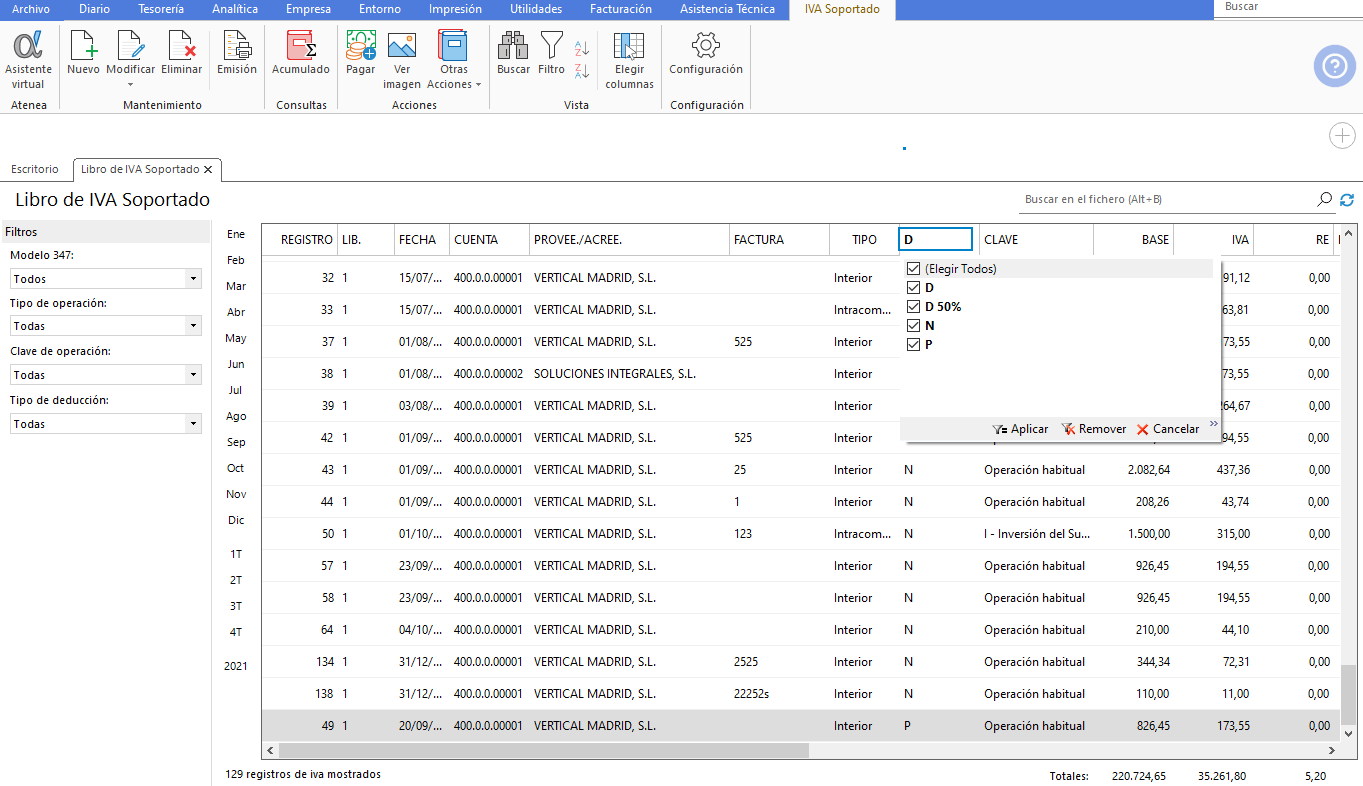
Task: Refresh the list with reload icon
Action: coord(1347,200)
